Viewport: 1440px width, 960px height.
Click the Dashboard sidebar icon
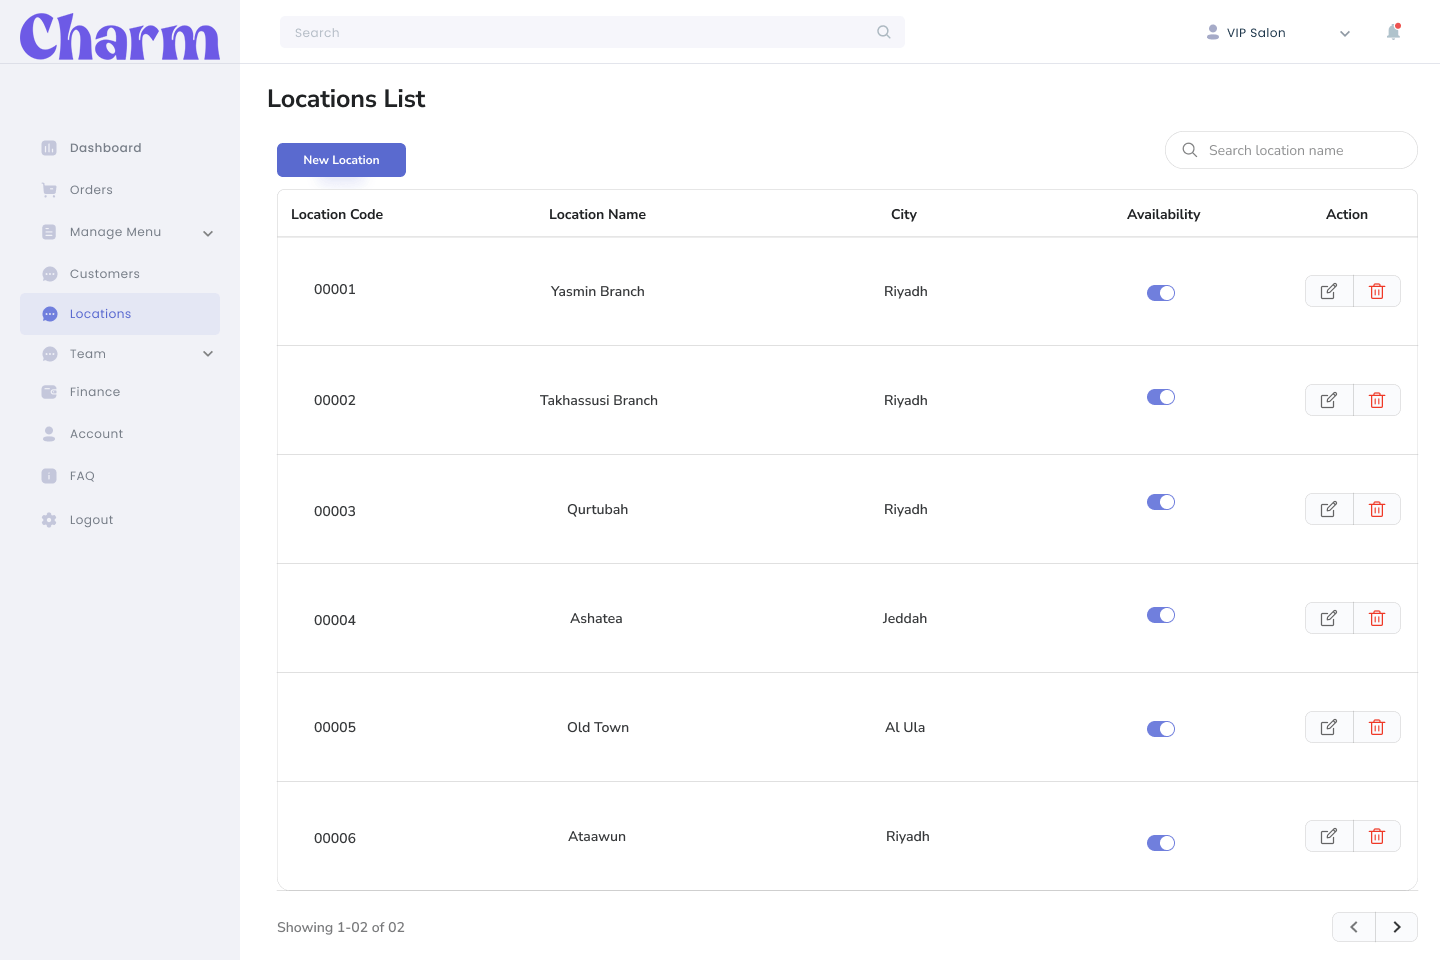[49, 148]
